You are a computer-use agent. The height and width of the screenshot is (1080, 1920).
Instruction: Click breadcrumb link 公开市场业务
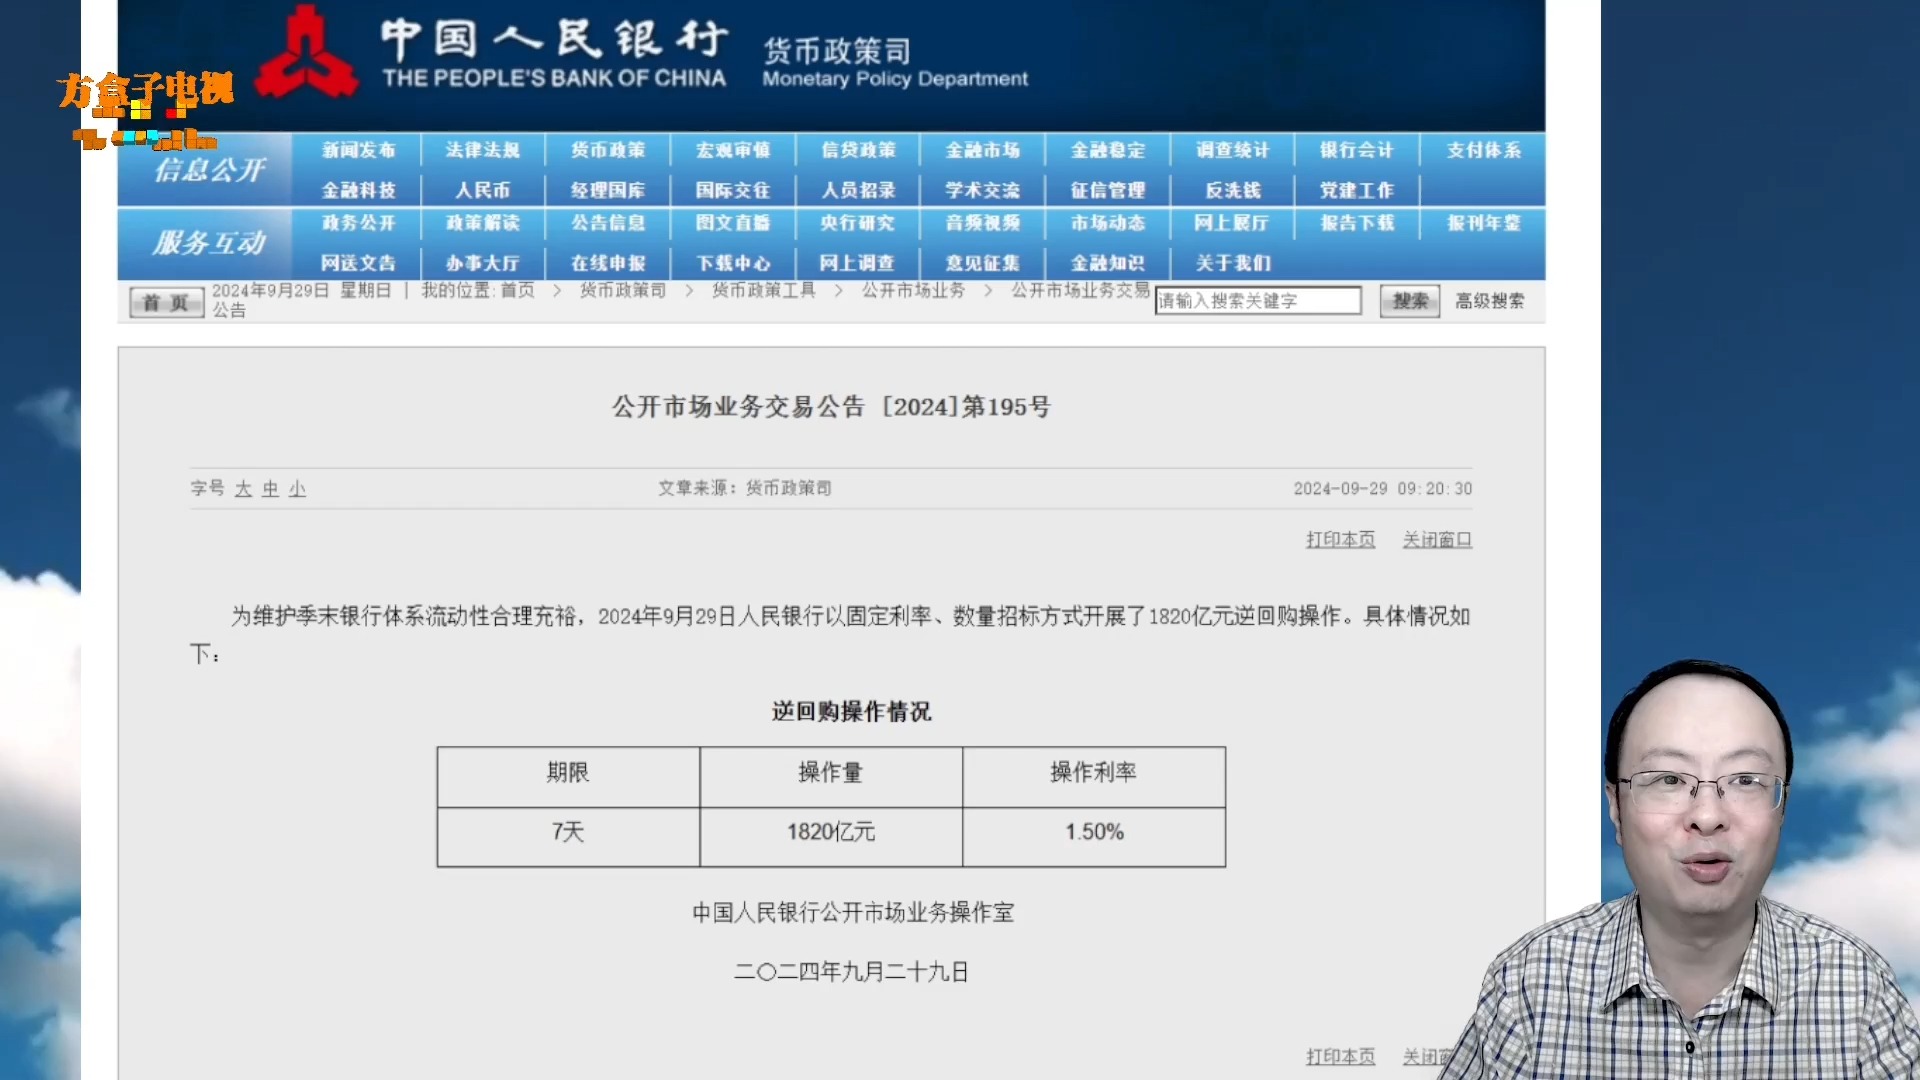pyautogui.click(x=914, y=290)
